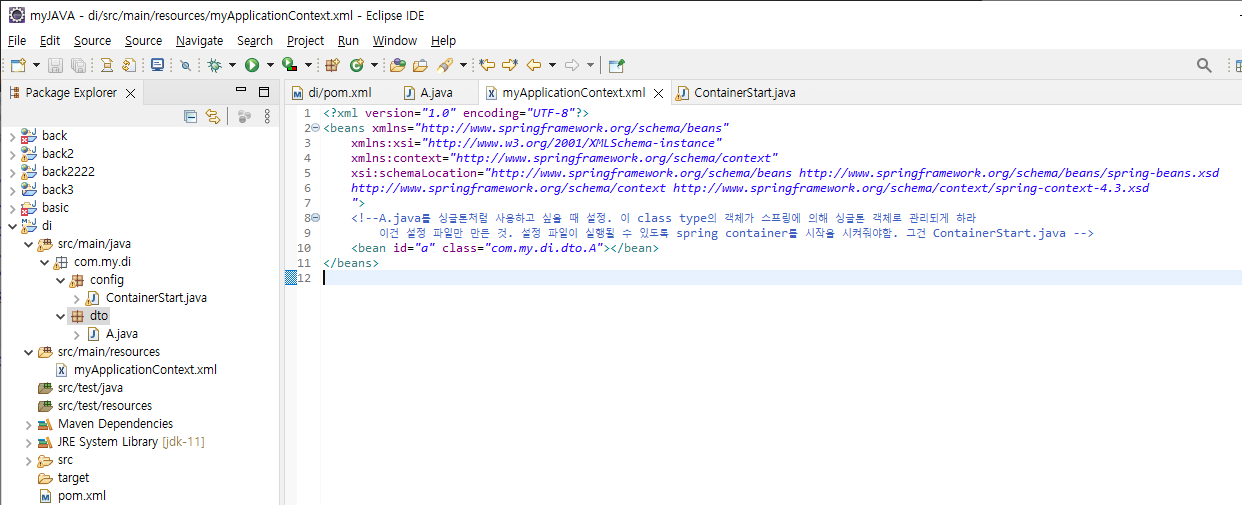Image resolution: width=1242 pixels, height=505 pixels.
Task: Collapse the comment fold marker on line 8
Action: 315,218
